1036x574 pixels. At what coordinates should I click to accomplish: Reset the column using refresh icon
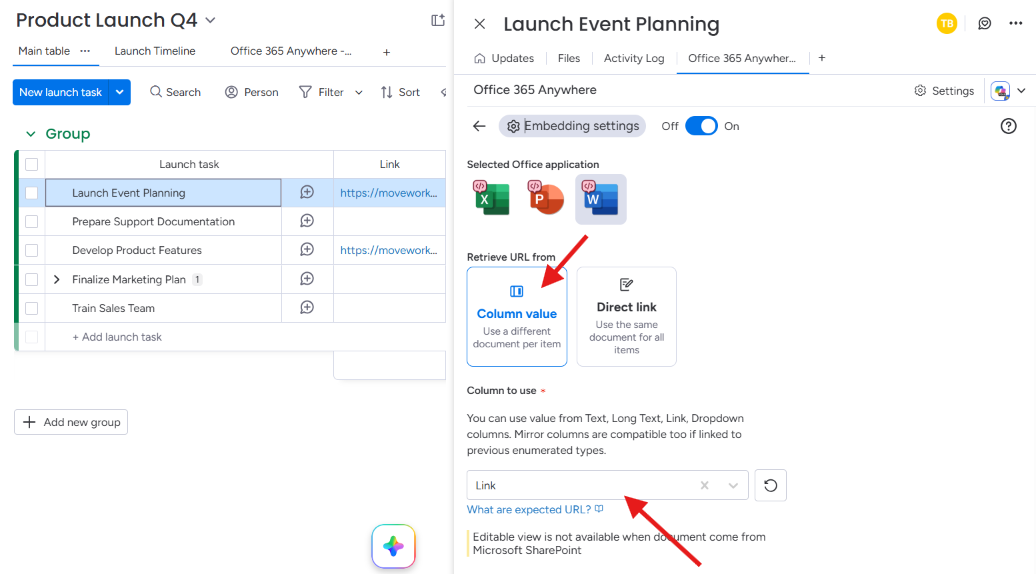(x=770, y=485)
